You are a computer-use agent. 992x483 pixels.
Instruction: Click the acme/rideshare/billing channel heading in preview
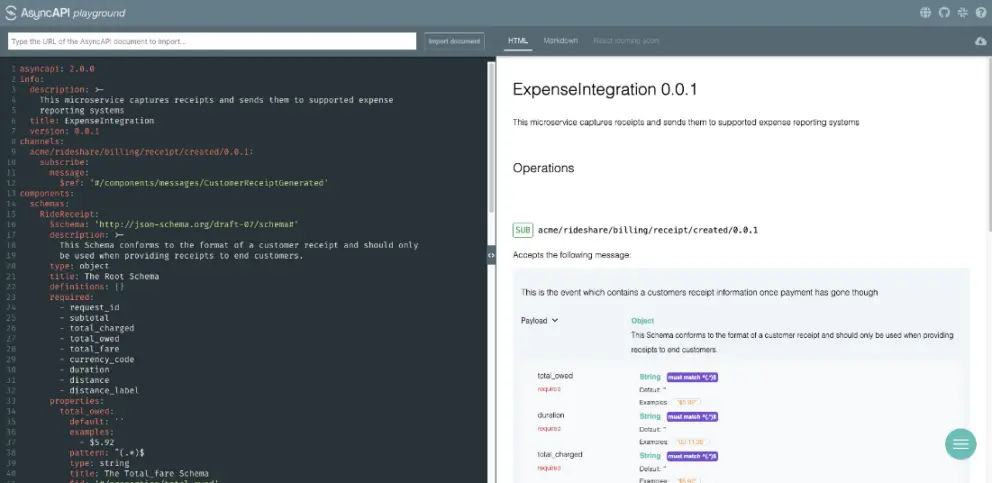(x=647, y=230)
